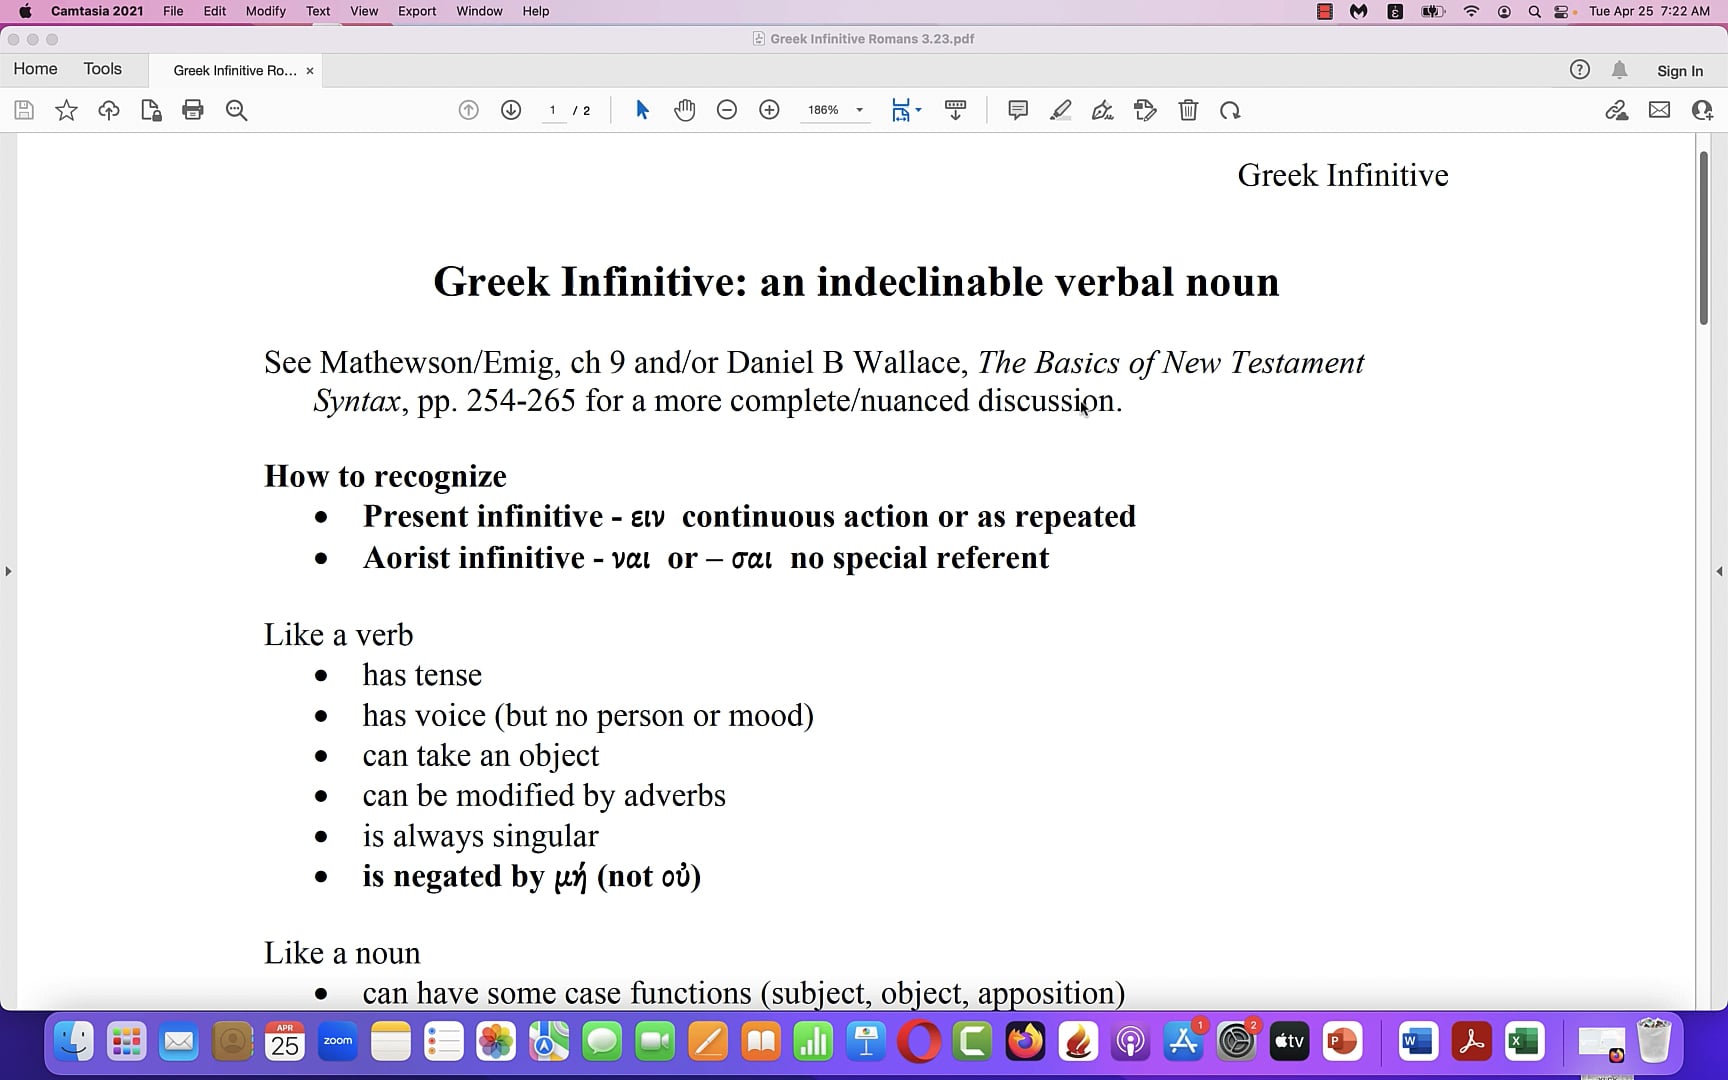Open the zoom level dropdown showing 186%
The image size is (1728, 1080).
(834, 110)
